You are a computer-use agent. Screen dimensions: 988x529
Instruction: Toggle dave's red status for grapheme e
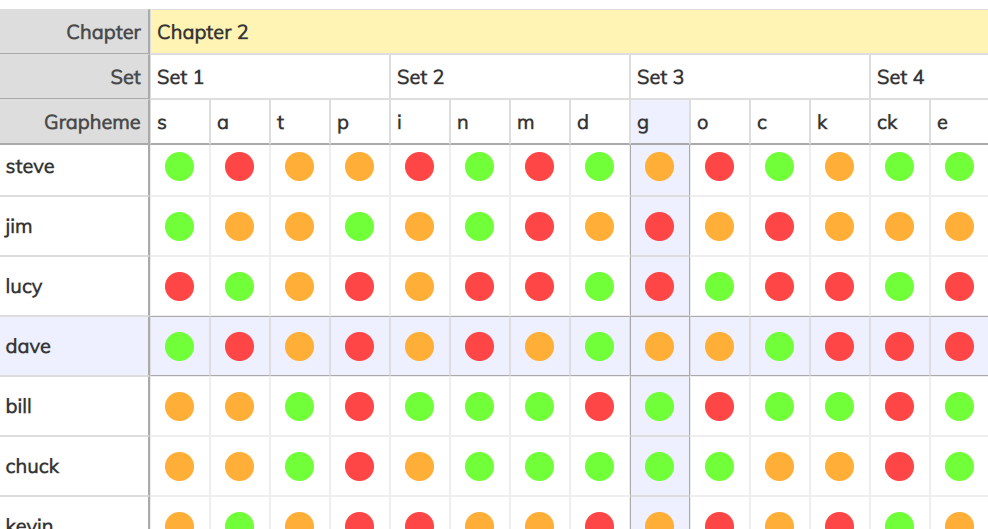(960, 346)
